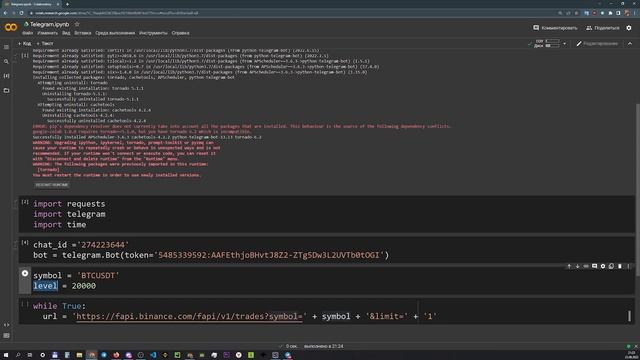Star the Telegram.ipynb notebook
Image resolution: width=640 pixels, height=360 pixels.
[77, 24]
